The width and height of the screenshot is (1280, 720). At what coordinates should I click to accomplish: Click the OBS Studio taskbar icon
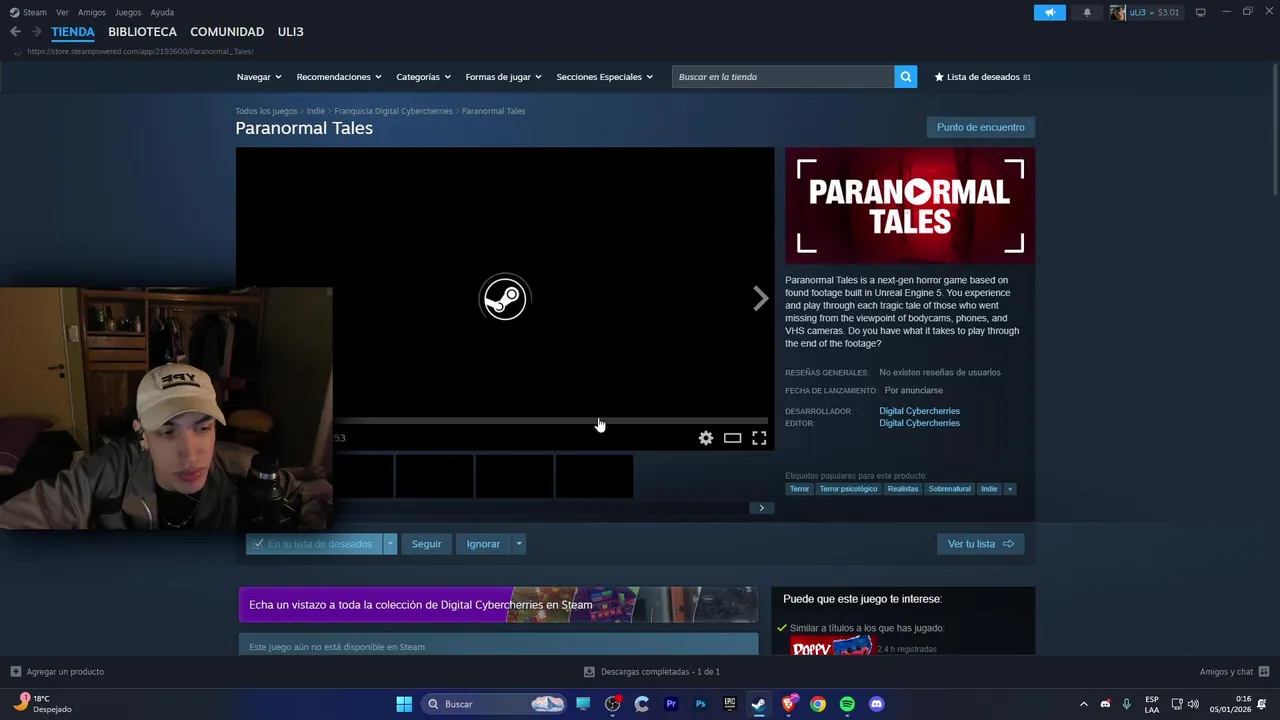[x=613, y=704]
